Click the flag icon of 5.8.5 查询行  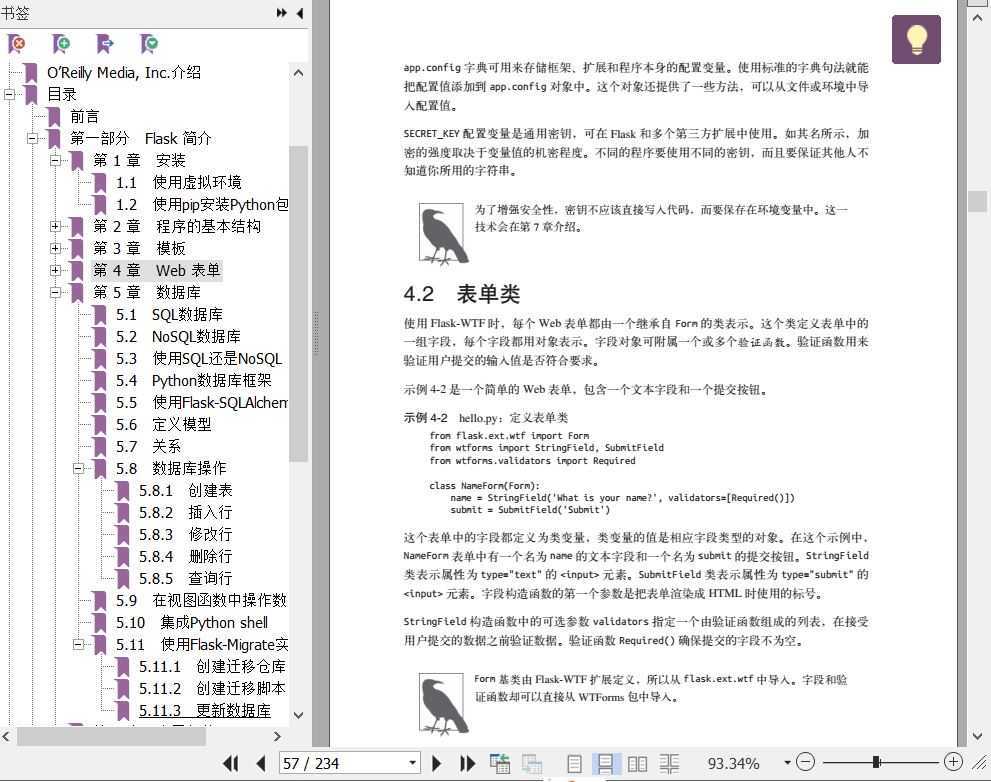click(123, 578)
